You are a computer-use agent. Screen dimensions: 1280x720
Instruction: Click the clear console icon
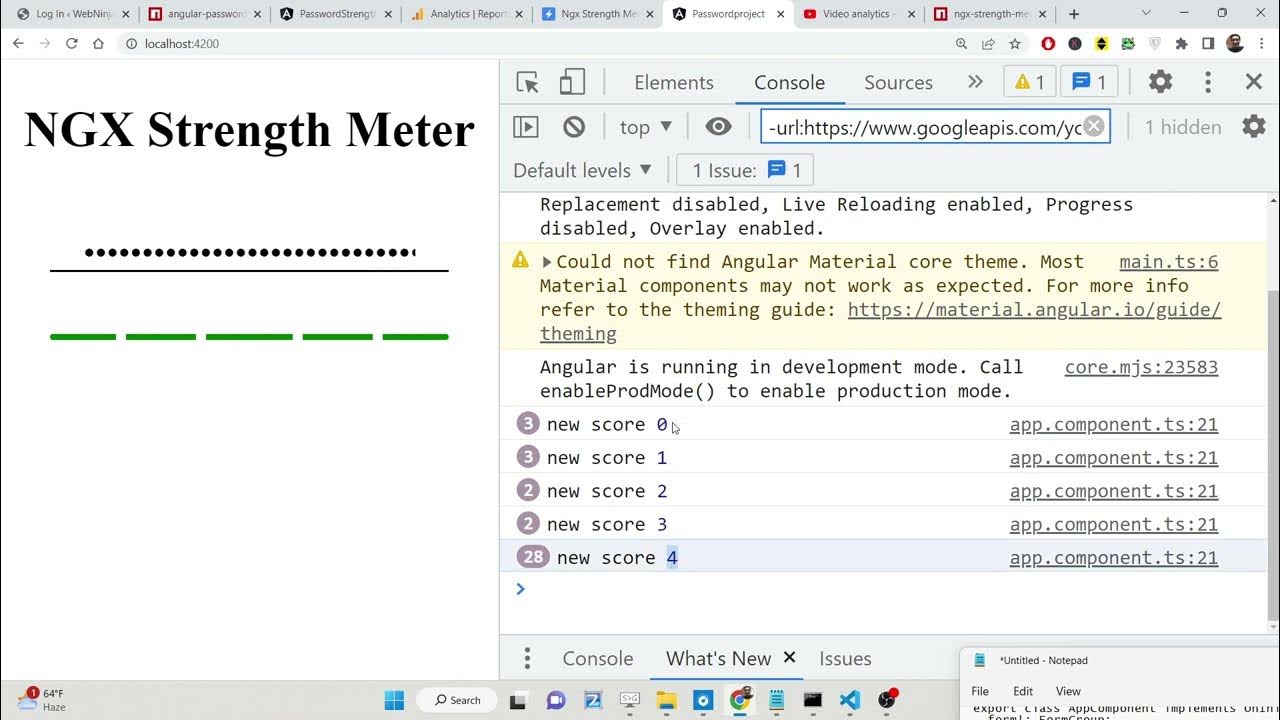tap(574, 127)
